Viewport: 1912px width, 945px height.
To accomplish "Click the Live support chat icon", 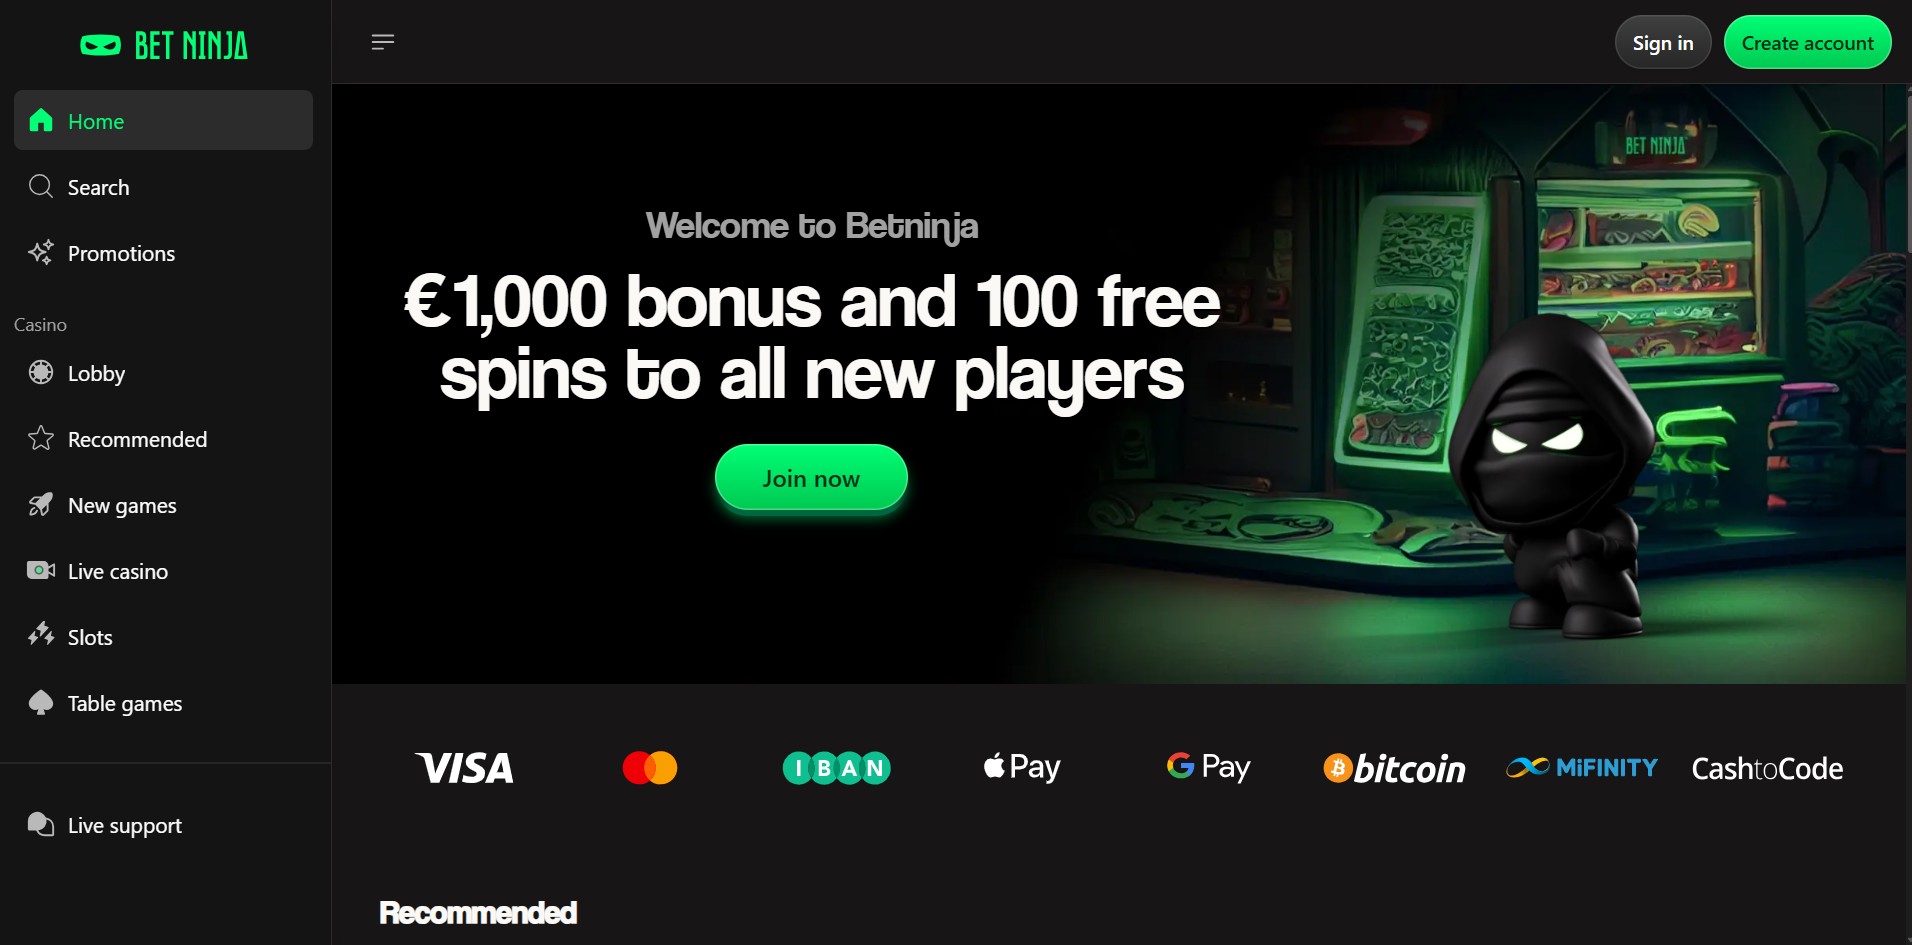I will 41,824.
